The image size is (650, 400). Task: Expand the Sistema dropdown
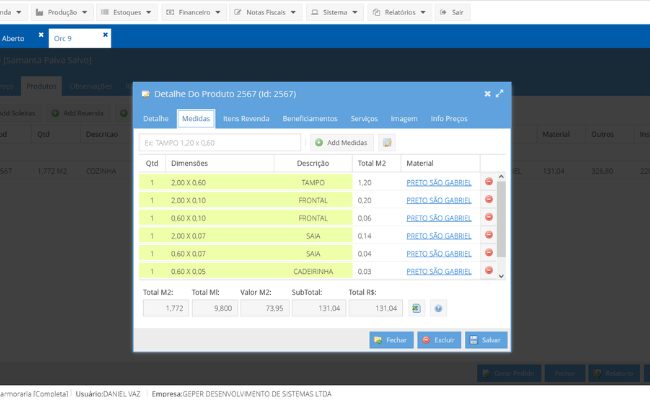(335, 12)
